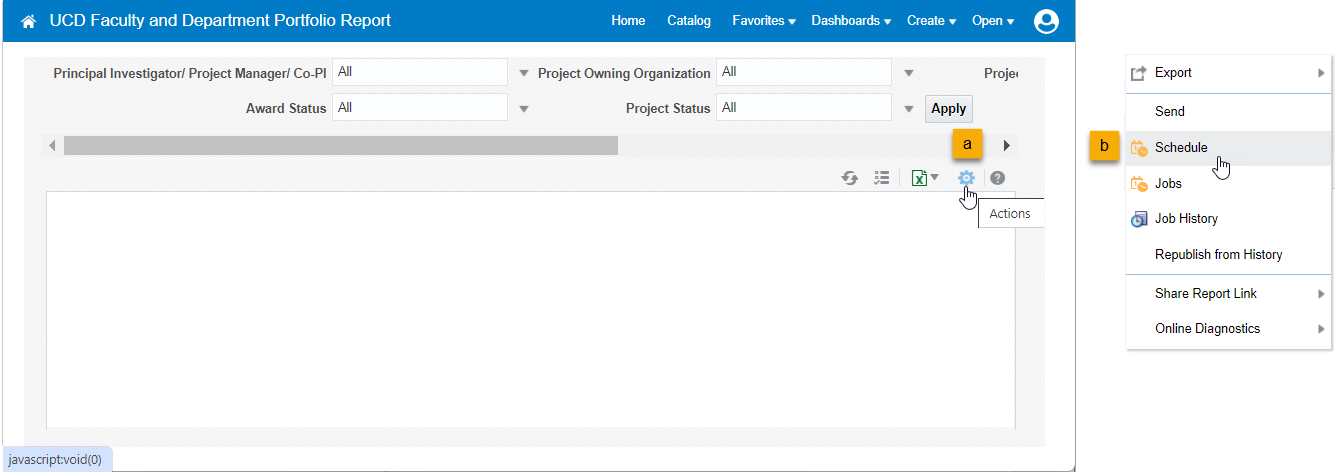The width and height of the screenshot is (1339, 472).
Task: Click the Catalog link in header
Action: [688, 21]
